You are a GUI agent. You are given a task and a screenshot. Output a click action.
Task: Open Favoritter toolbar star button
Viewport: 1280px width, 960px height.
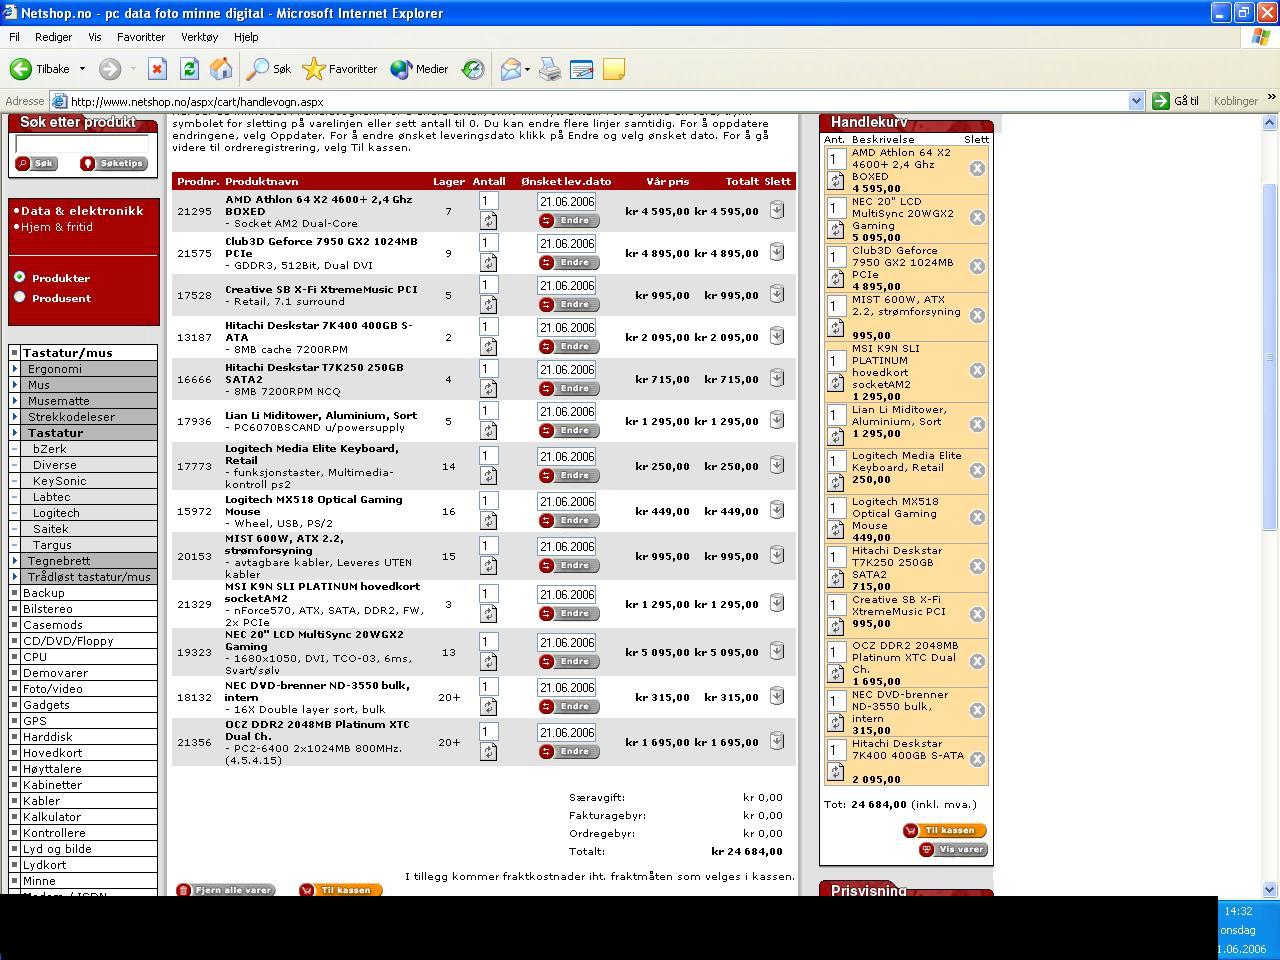(340, 69)
